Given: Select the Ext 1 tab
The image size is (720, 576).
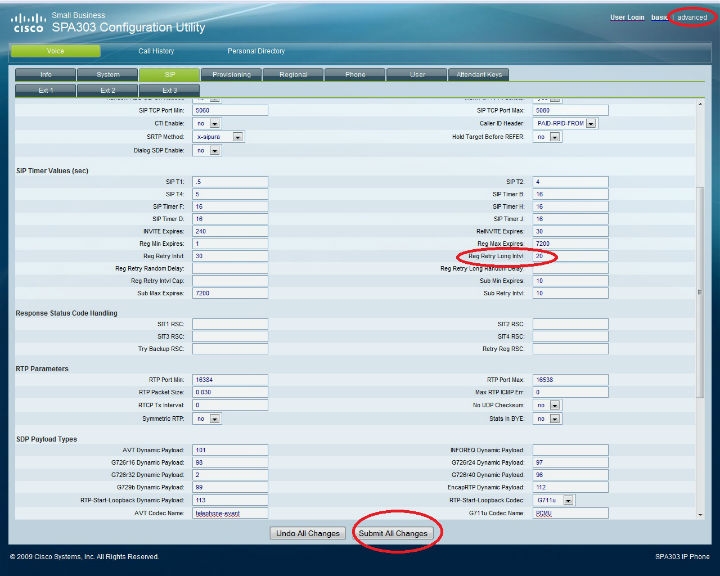Looking at the screenshot, I should point(45,90).
